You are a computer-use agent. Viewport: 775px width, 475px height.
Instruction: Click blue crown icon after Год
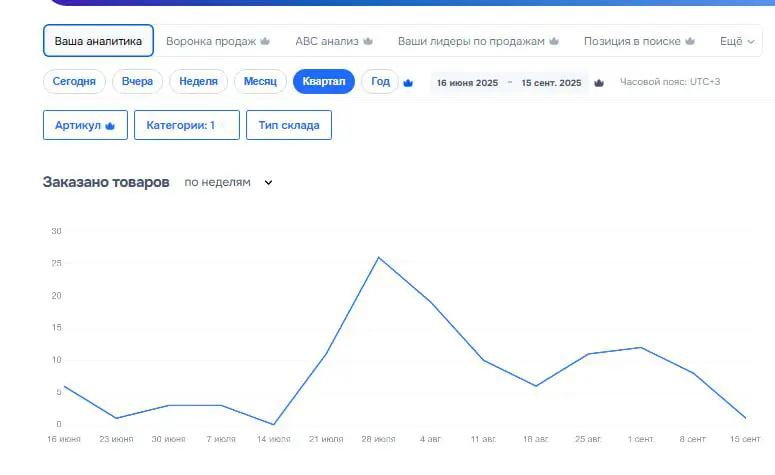pos(408,83)
